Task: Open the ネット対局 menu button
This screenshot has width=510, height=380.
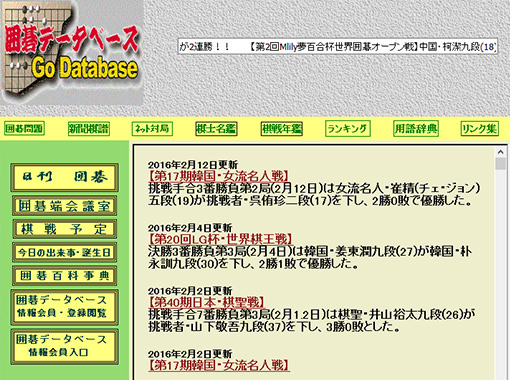Action: click(x=152, y=129)
